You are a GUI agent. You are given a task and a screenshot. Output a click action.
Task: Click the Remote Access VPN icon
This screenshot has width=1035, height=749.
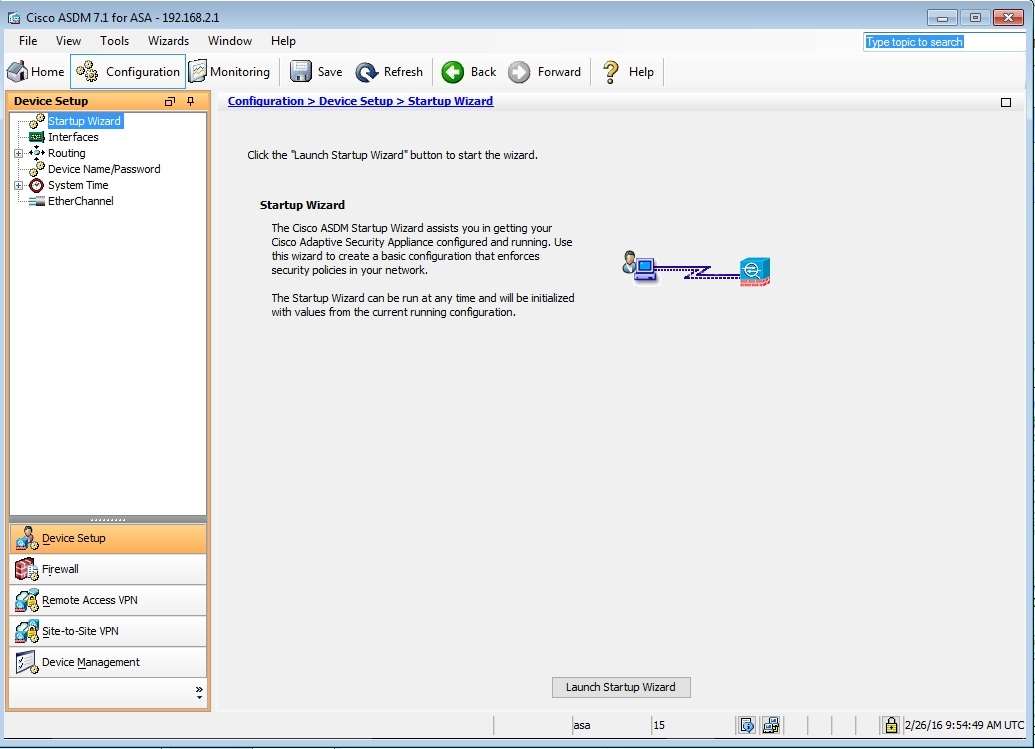click(27, 601)
